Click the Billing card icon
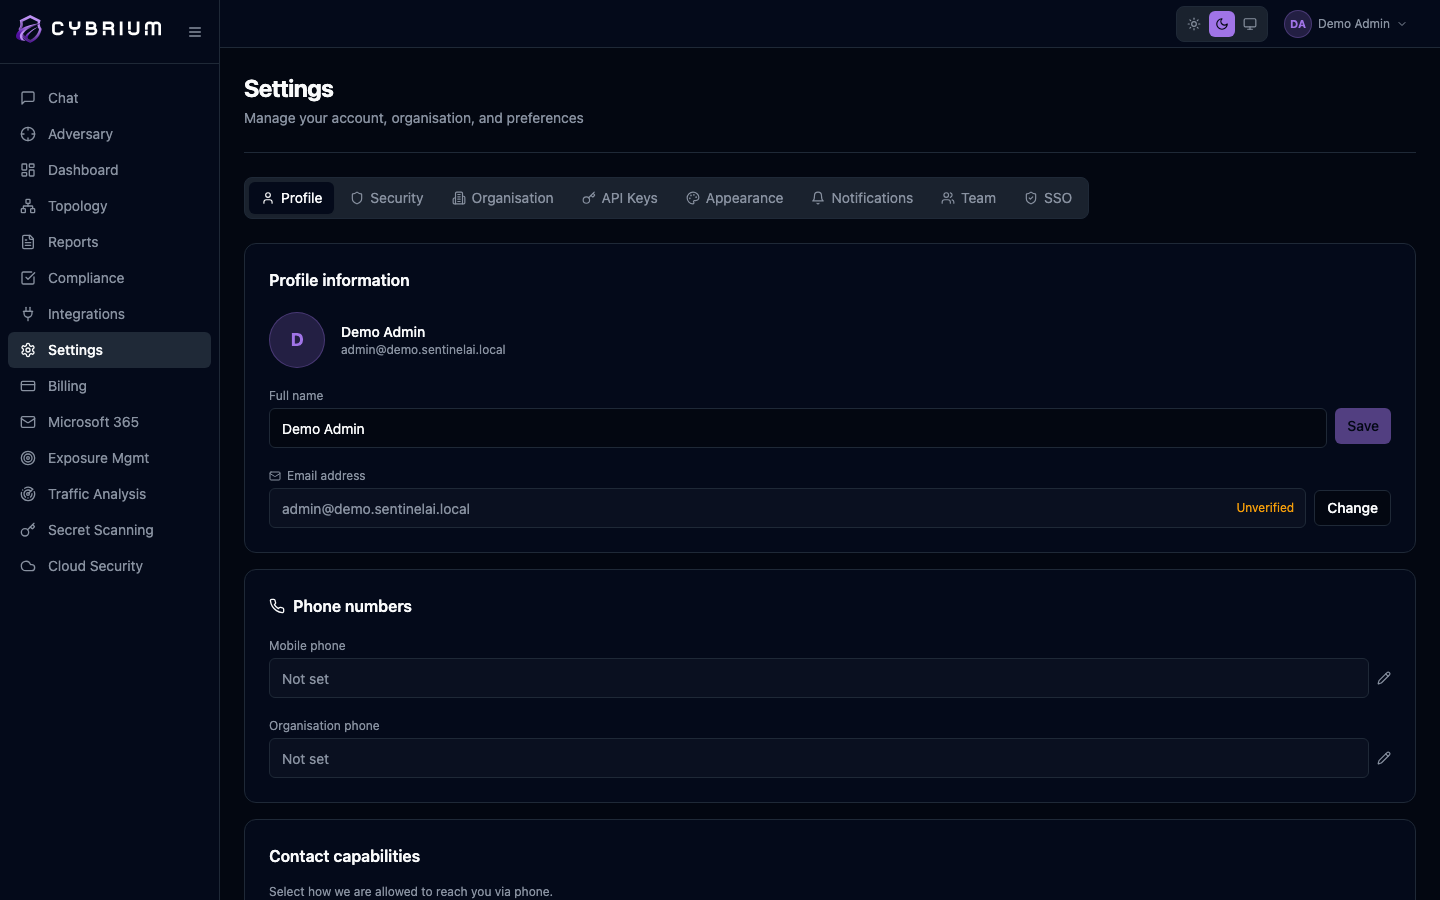Image resolution: width=1440 pixels, height=900 pixels. [x=28, y=386]
